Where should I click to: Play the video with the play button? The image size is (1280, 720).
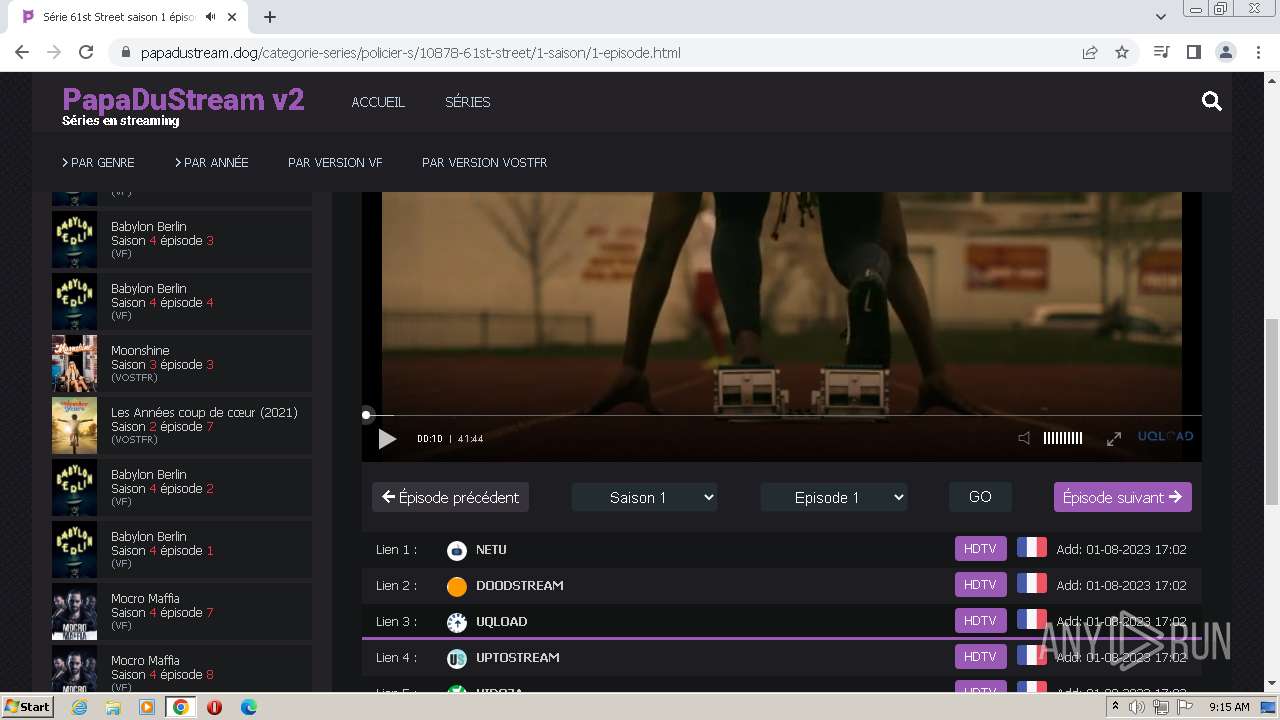387,438
